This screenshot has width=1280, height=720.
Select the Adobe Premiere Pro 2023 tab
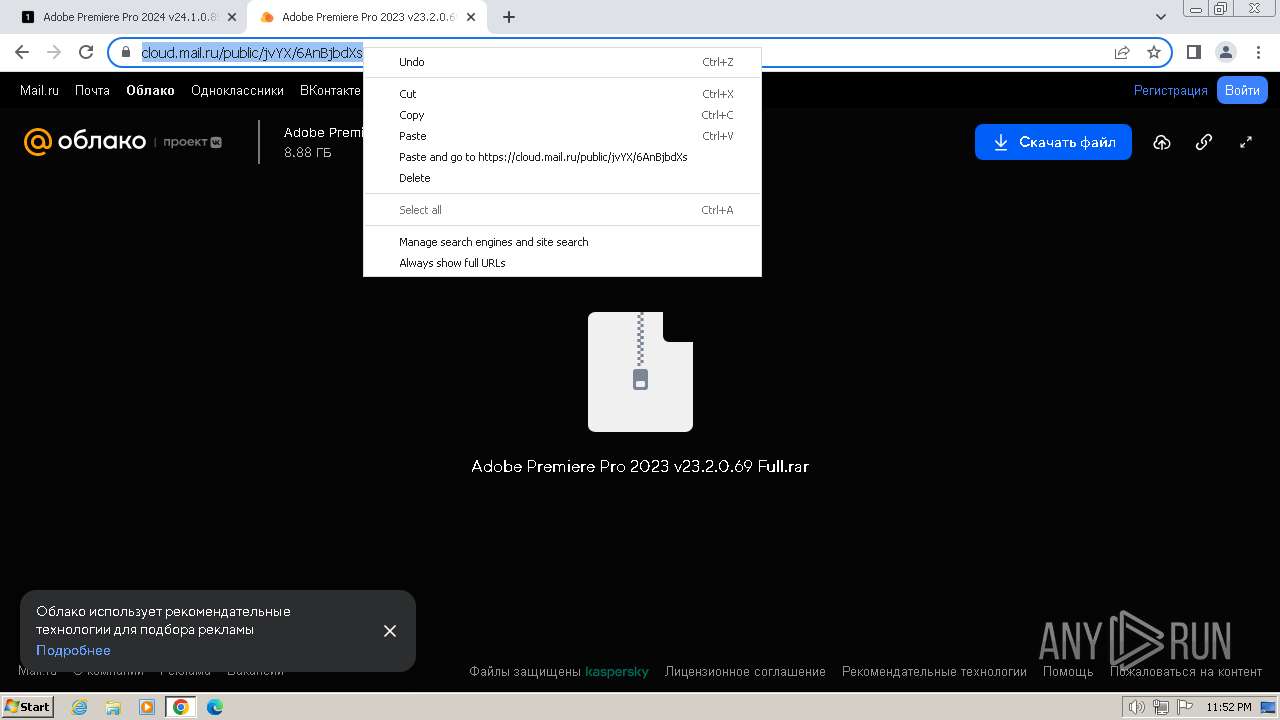coord(368,17)
